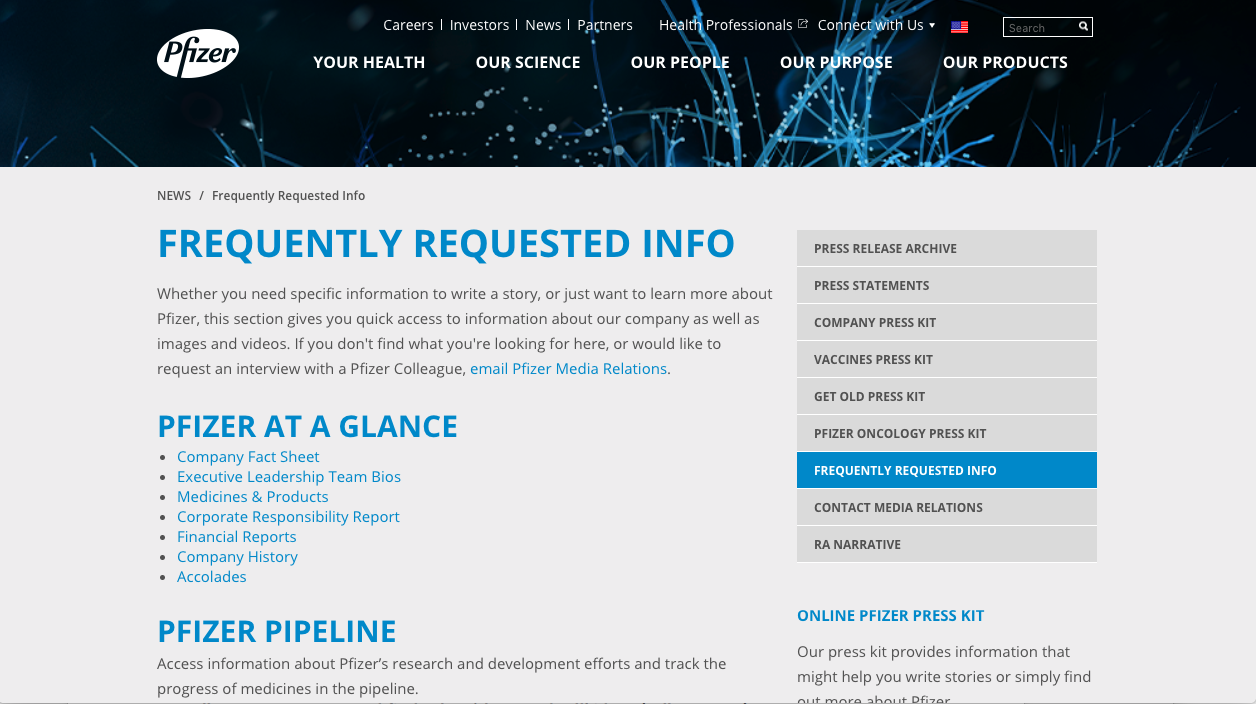Open the OUR SCIENCE menu
The height and width of the screenshot is (704, 1256).
[528, 62]
